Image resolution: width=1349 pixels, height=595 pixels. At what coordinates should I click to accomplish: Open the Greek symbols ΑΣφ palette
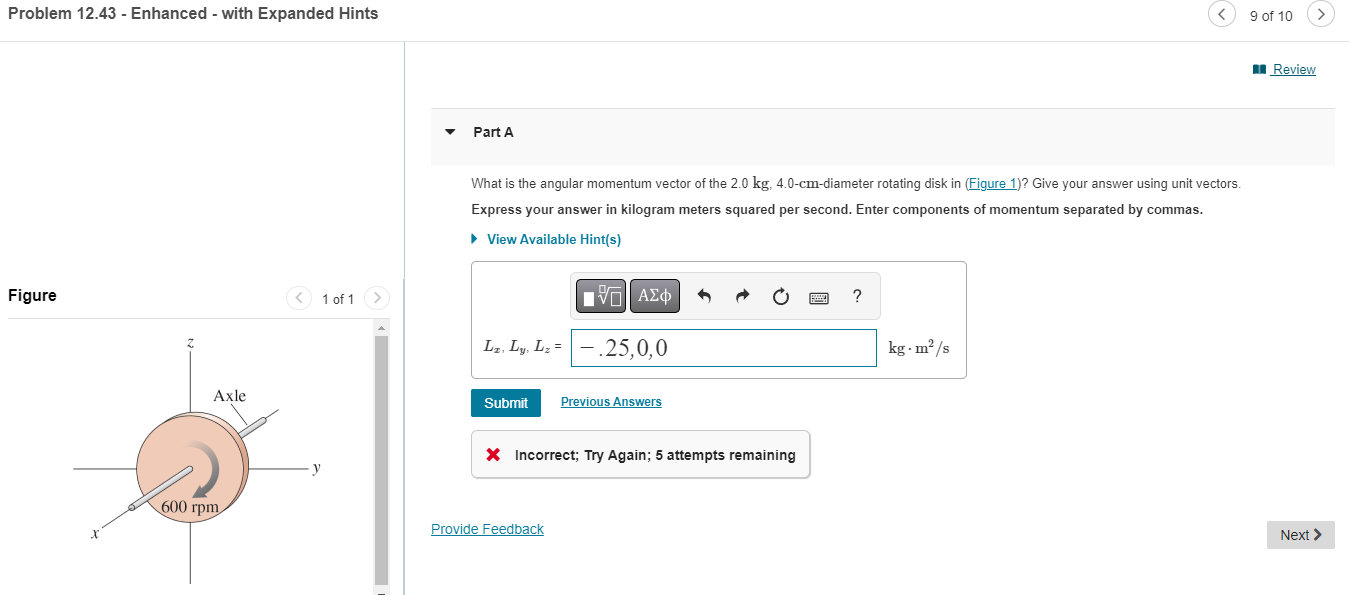(655, 295)
